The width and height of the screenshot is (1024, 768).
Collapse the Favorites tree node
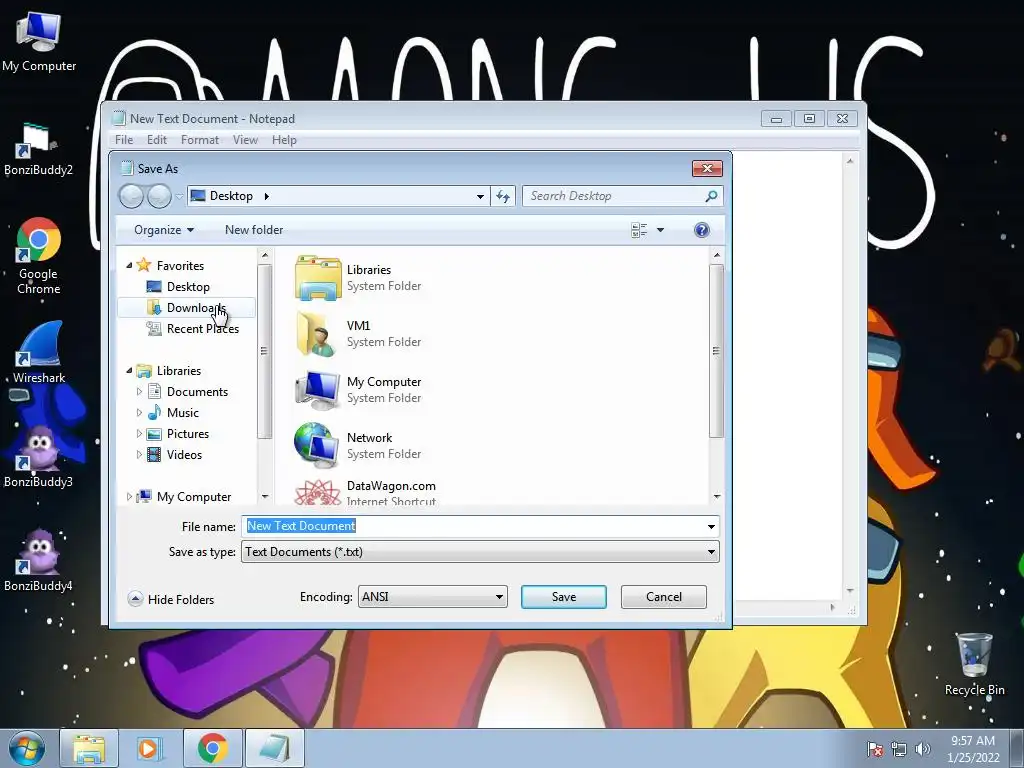click(x=129, y=265)
